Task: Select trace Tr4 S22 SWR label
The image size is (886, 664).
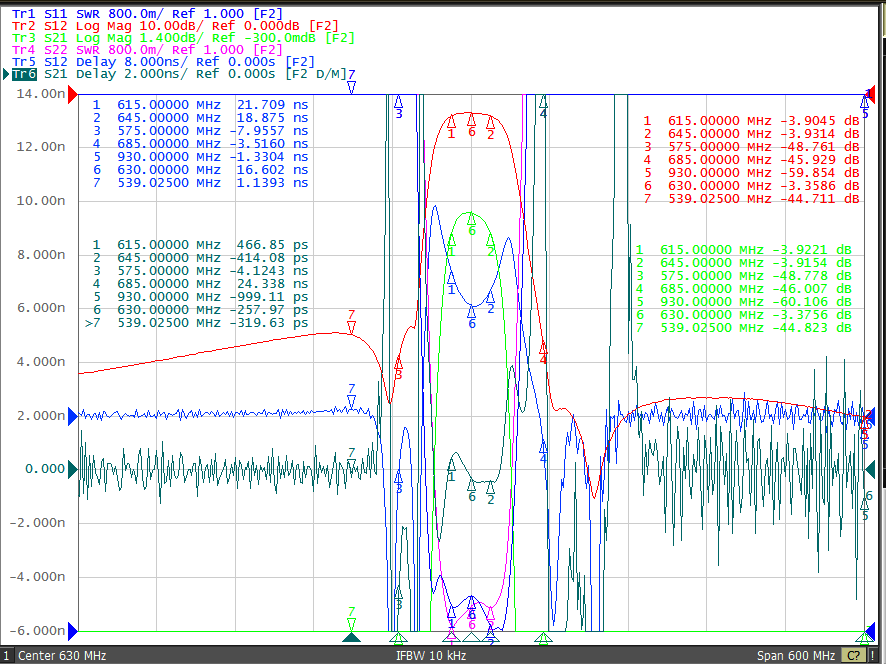Action: 147,50
